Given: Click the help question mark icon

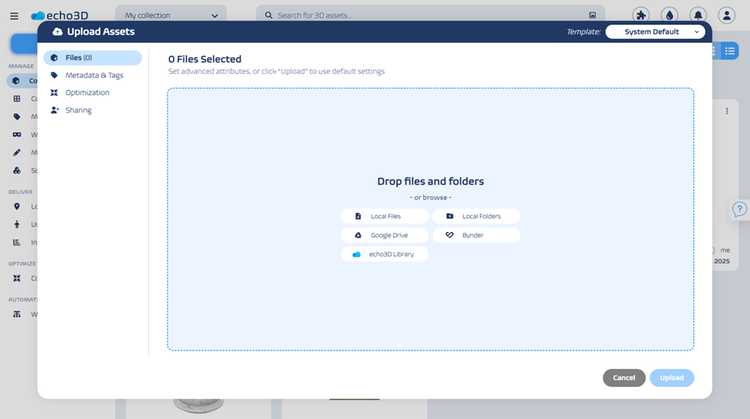Looking at the screenshot, I should point(739,209).
